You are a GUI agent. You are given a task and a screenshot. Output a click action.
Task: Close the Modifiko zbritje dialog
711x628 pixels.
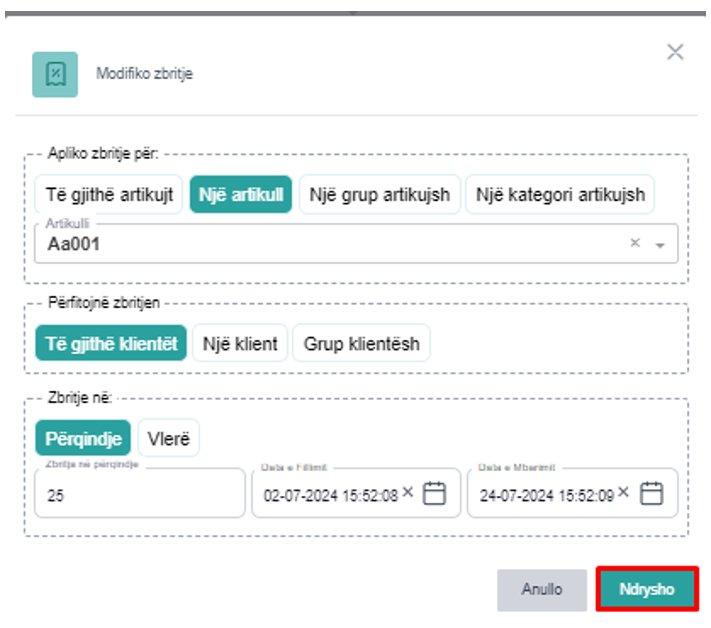point(675,53)
